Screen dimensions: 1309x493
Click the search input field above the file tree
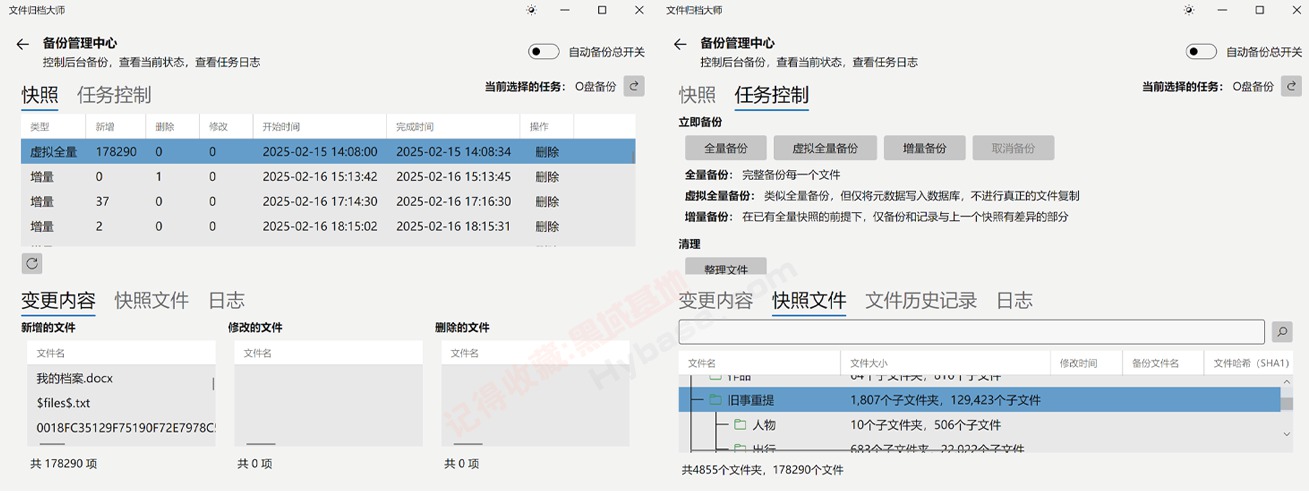(x=970, y=332)
